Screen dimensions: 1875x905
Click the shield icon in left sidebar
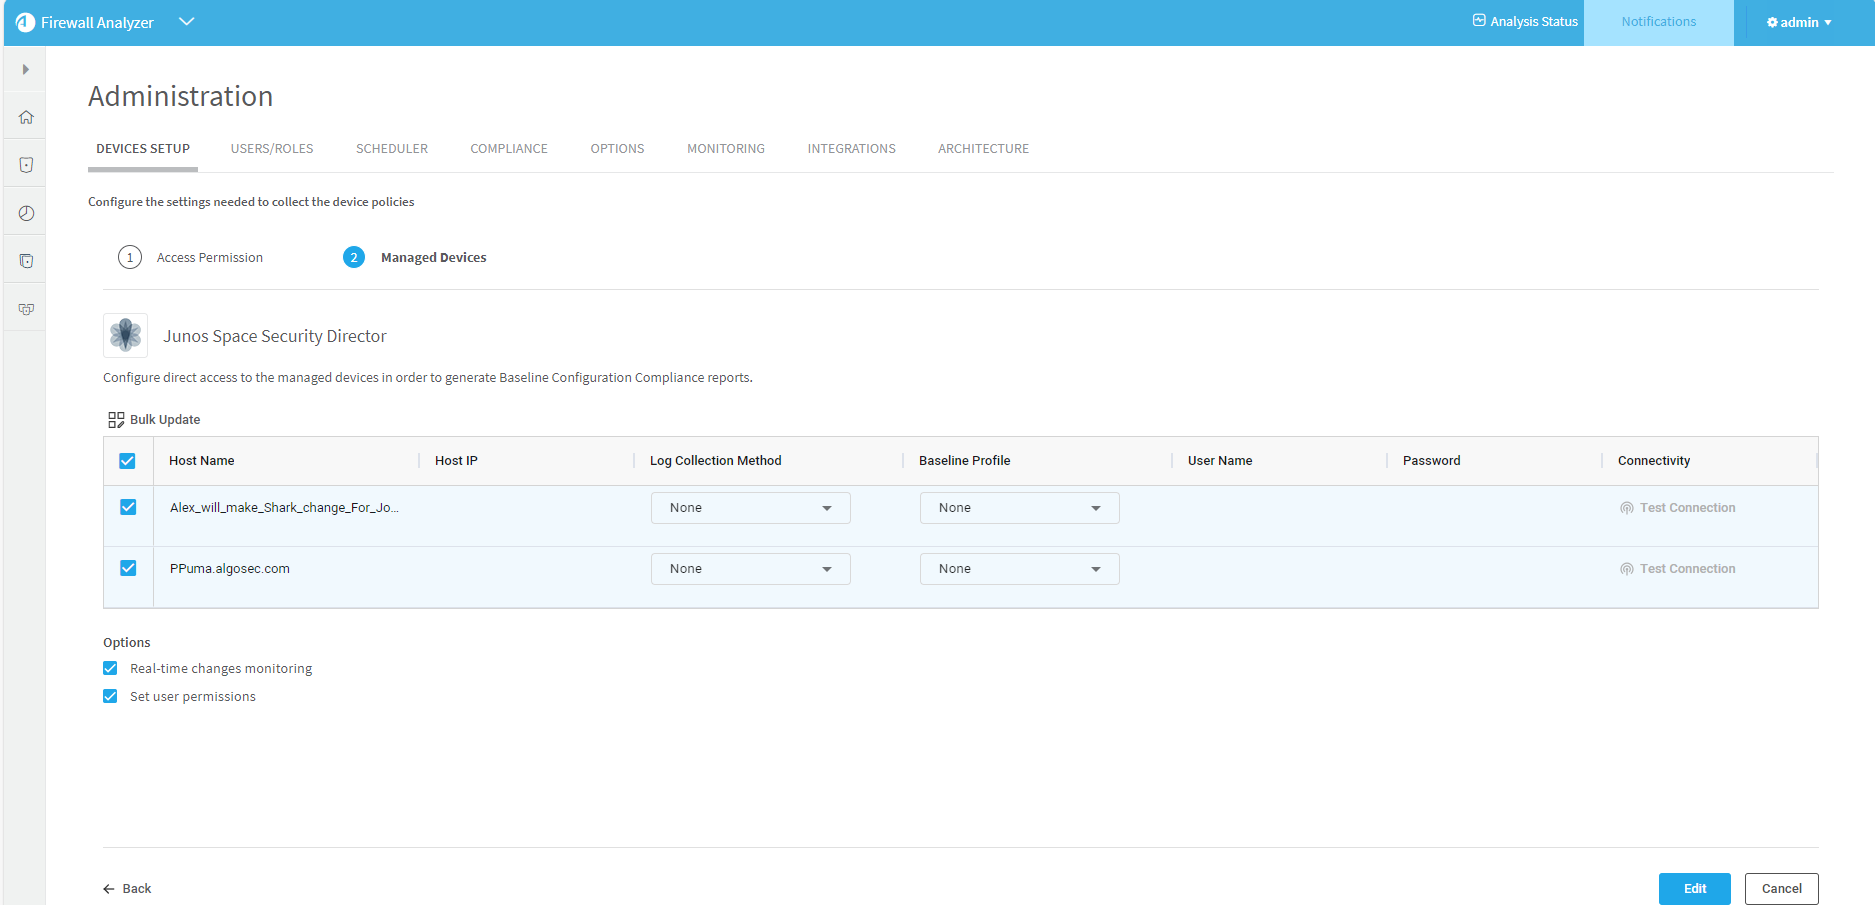click(26, 165)
